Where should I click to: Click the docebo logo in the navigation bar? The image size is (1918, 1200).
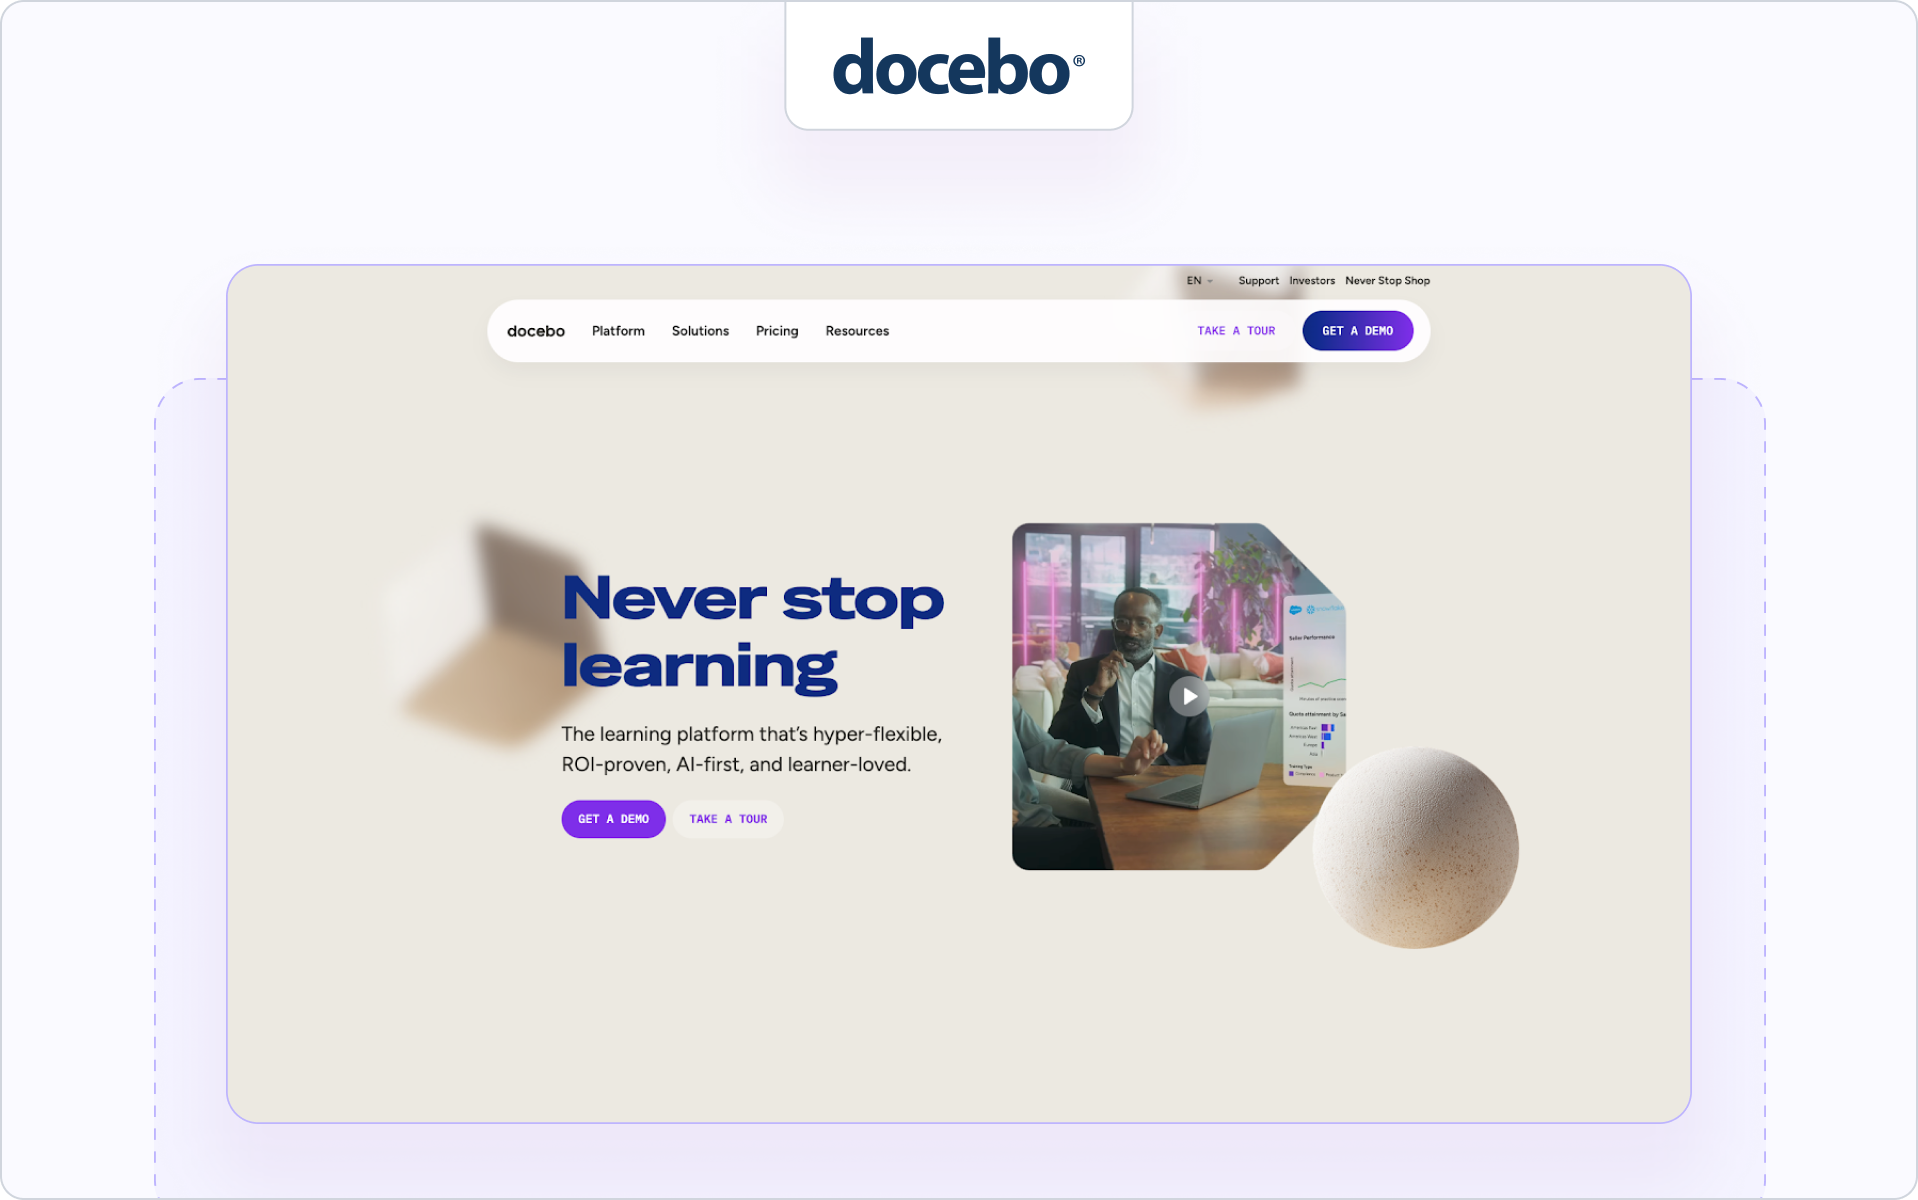(x=536, y=331)
